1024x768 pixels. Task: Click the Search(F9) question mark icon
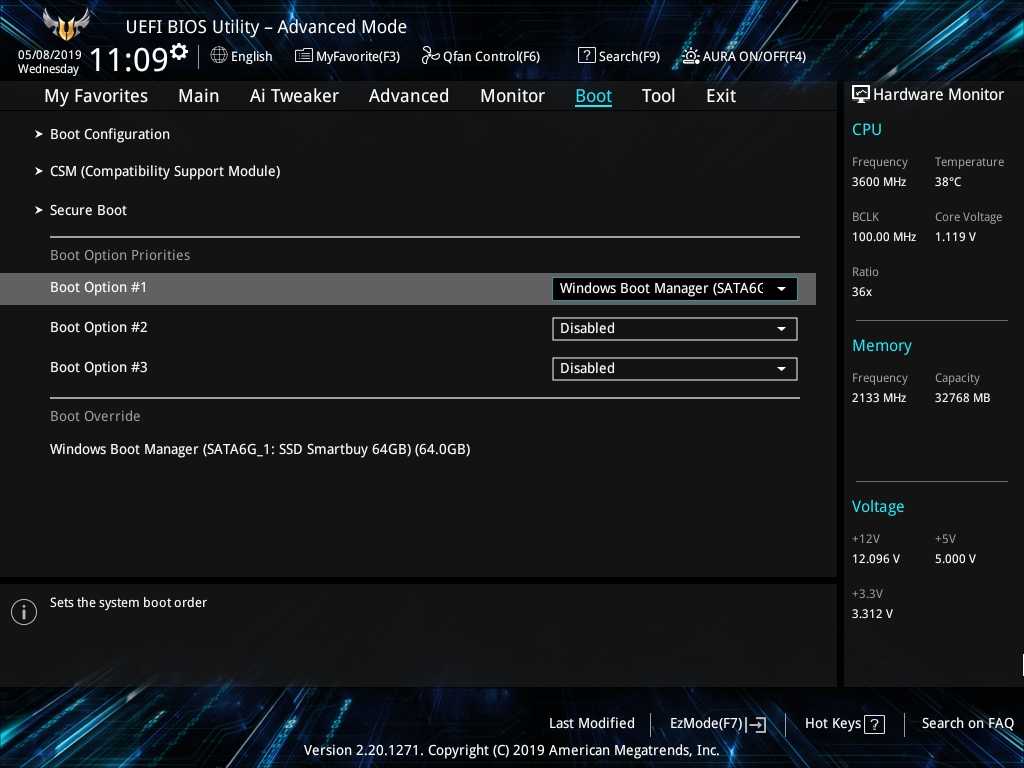click(587, 56)
